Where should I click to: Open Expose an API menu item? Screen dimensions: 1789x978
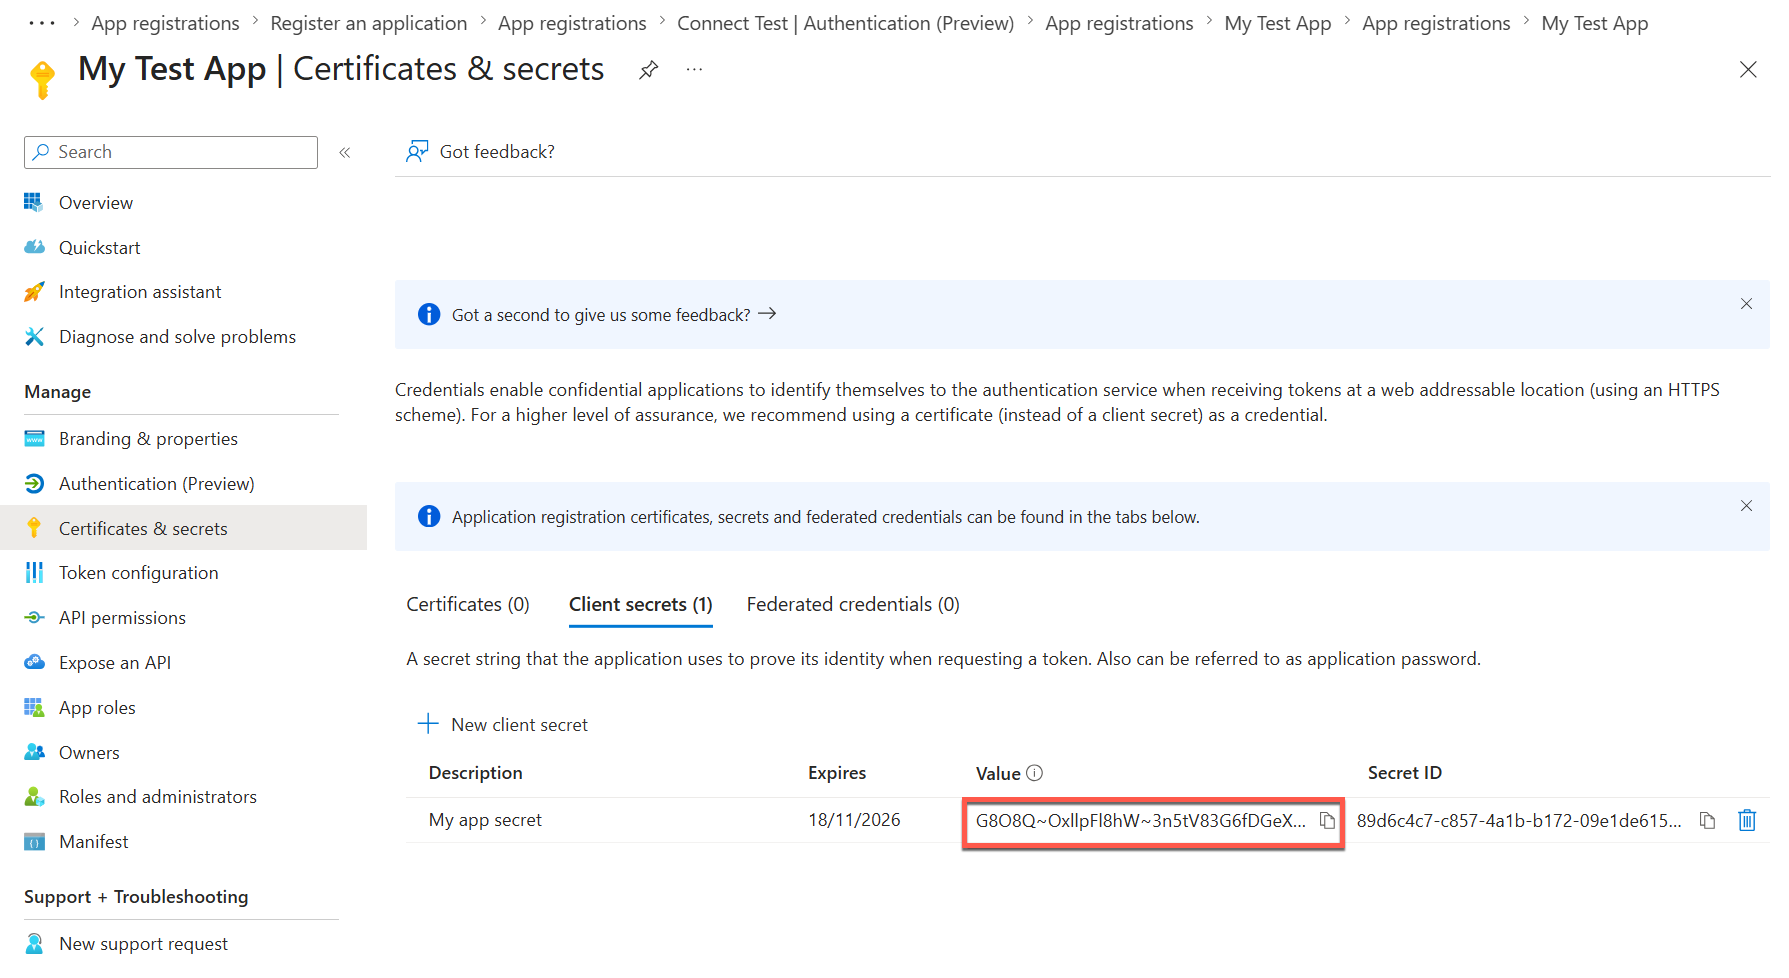(x=115, y=663)
